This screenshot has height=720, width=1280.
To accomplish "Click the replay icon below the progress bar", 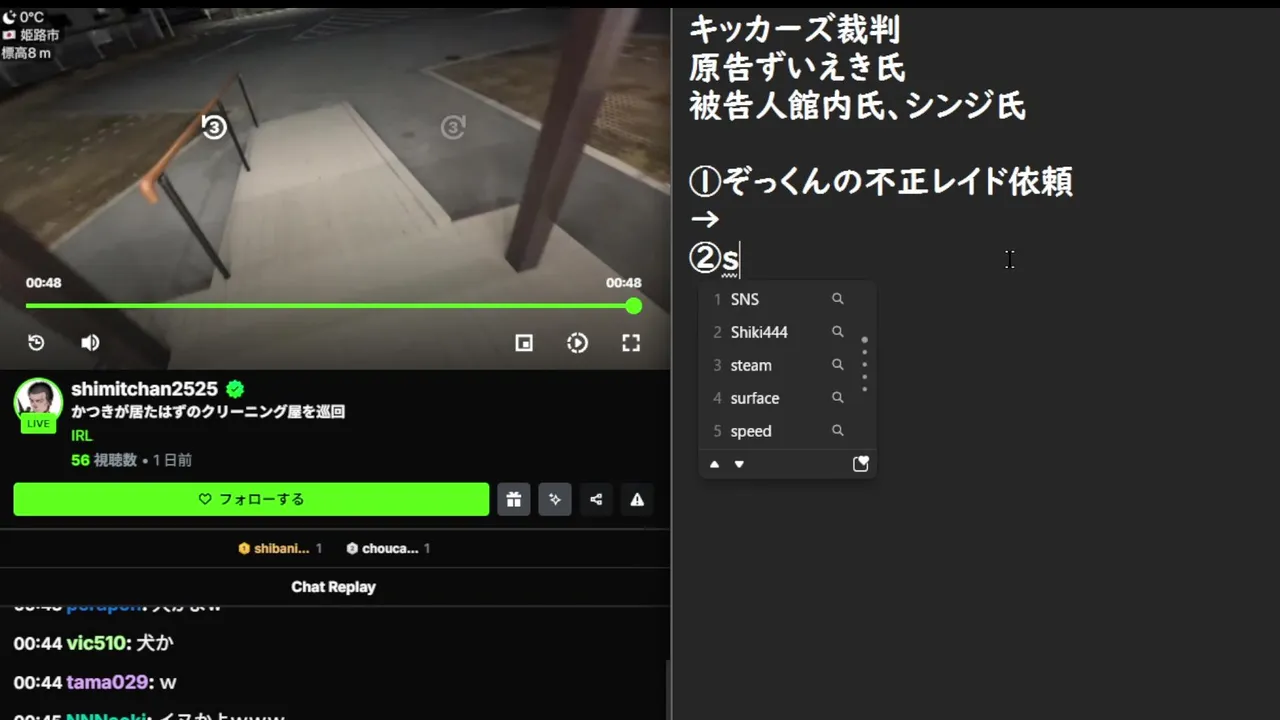I will tap(36, 343).
